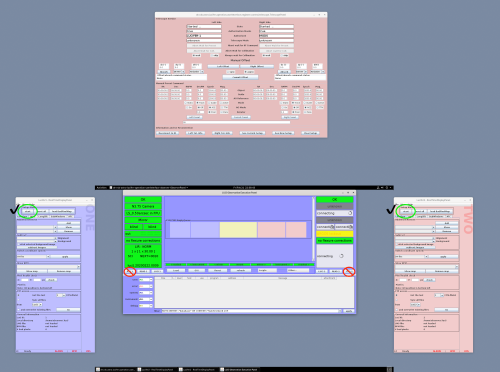Click the workspace icon at the bottom taskbar end

pyautogui.click(x=389, y=369)
